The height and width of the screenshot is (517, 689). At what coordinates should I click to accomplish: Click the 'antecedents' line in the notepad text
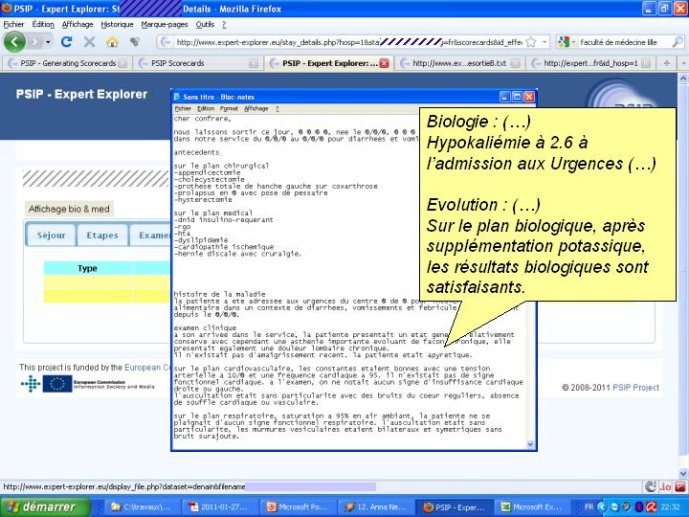(196, 152)
